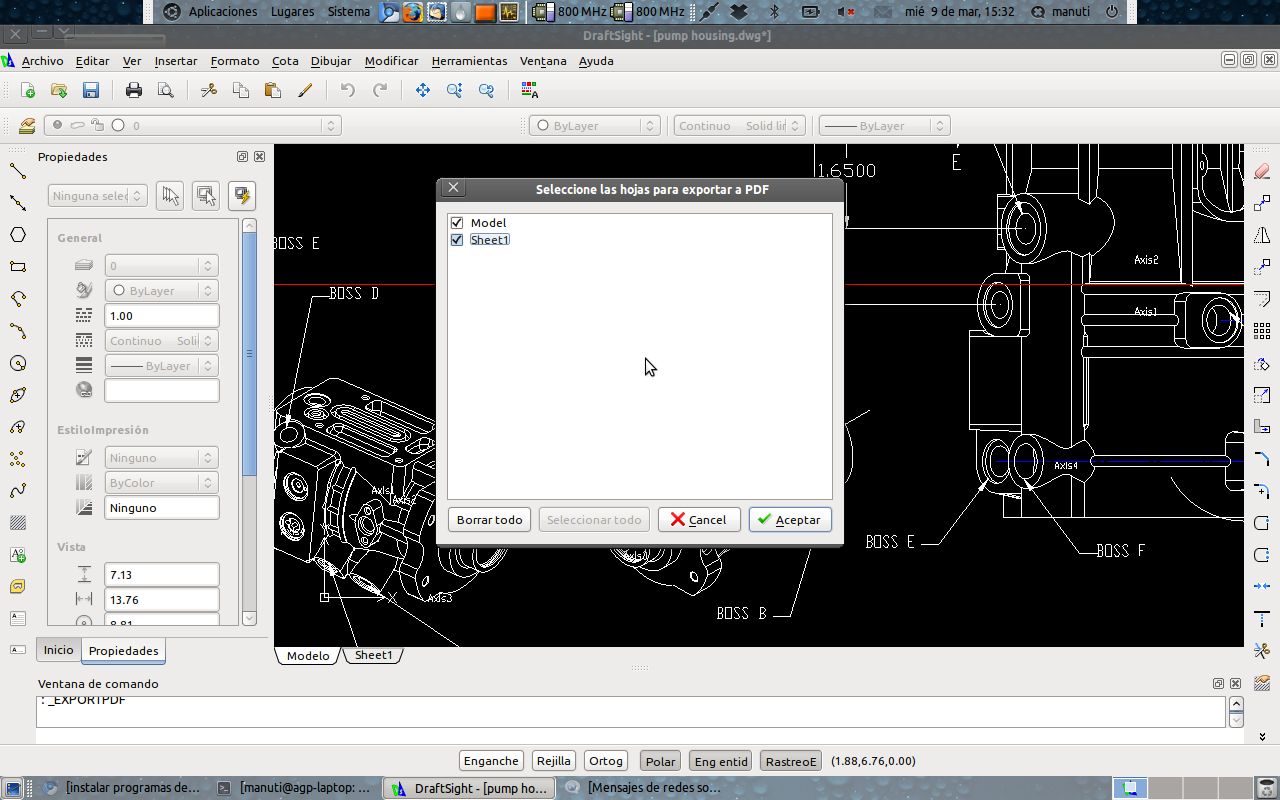Open the ByLayer line weight toolbar dropdown
The height and width of the screenshot is (800, 1280).
click(884, 126)
